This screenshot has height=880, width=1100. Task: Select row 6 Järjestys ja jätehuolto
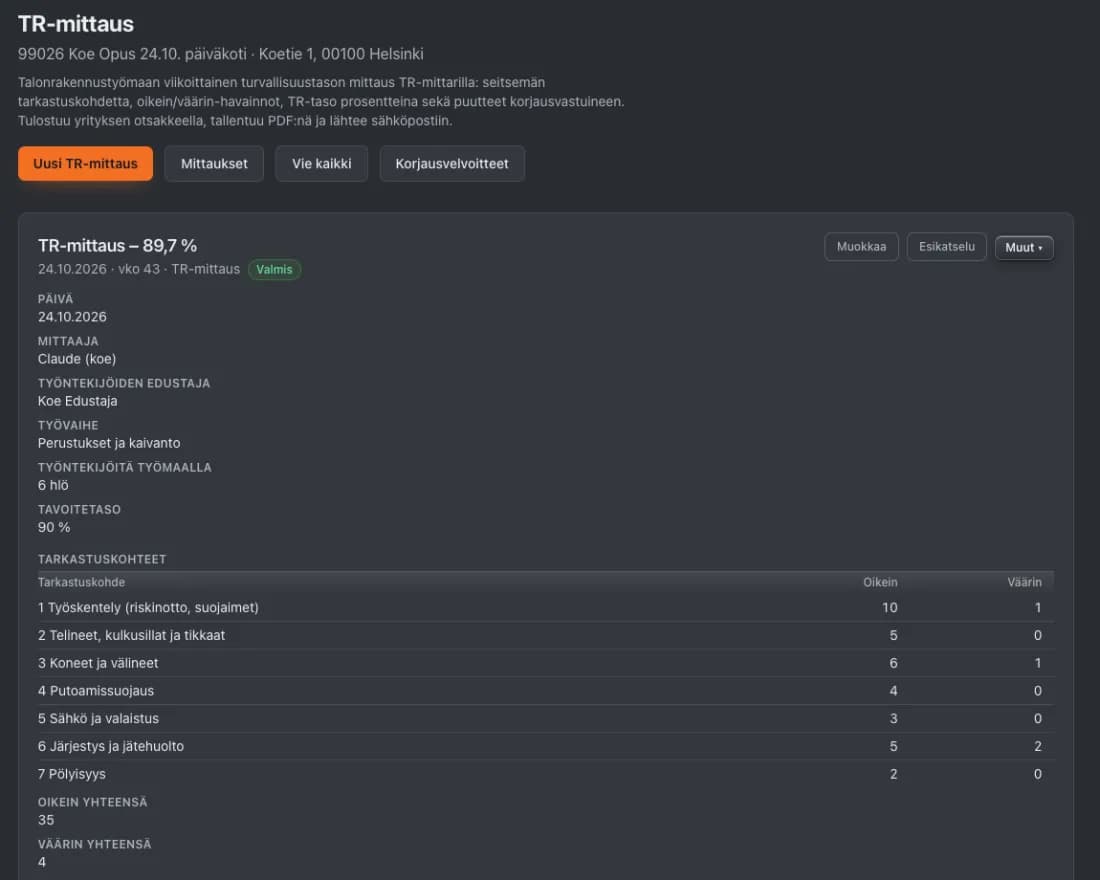tap(546, 746)
